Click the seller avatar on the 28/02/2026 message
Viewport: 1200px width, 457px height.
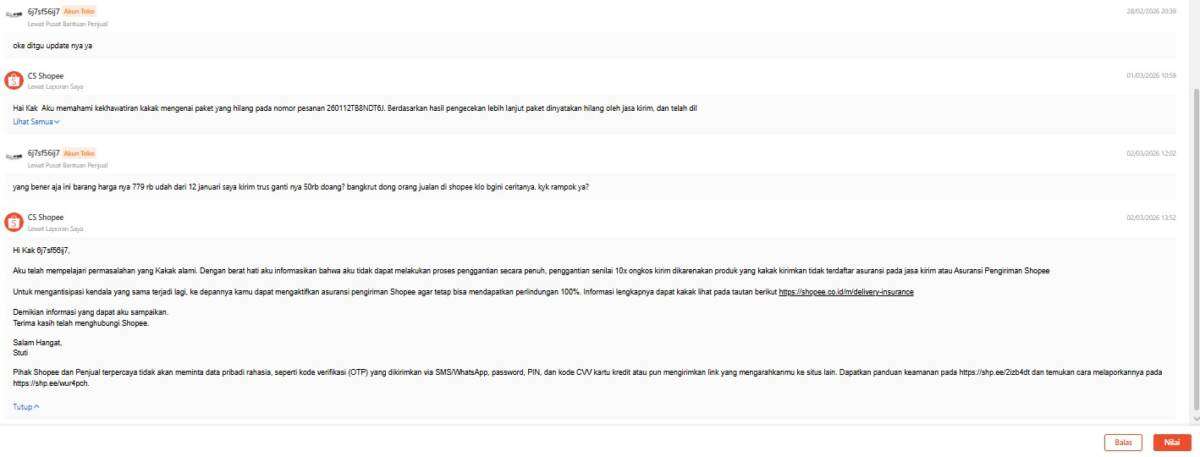14,15
